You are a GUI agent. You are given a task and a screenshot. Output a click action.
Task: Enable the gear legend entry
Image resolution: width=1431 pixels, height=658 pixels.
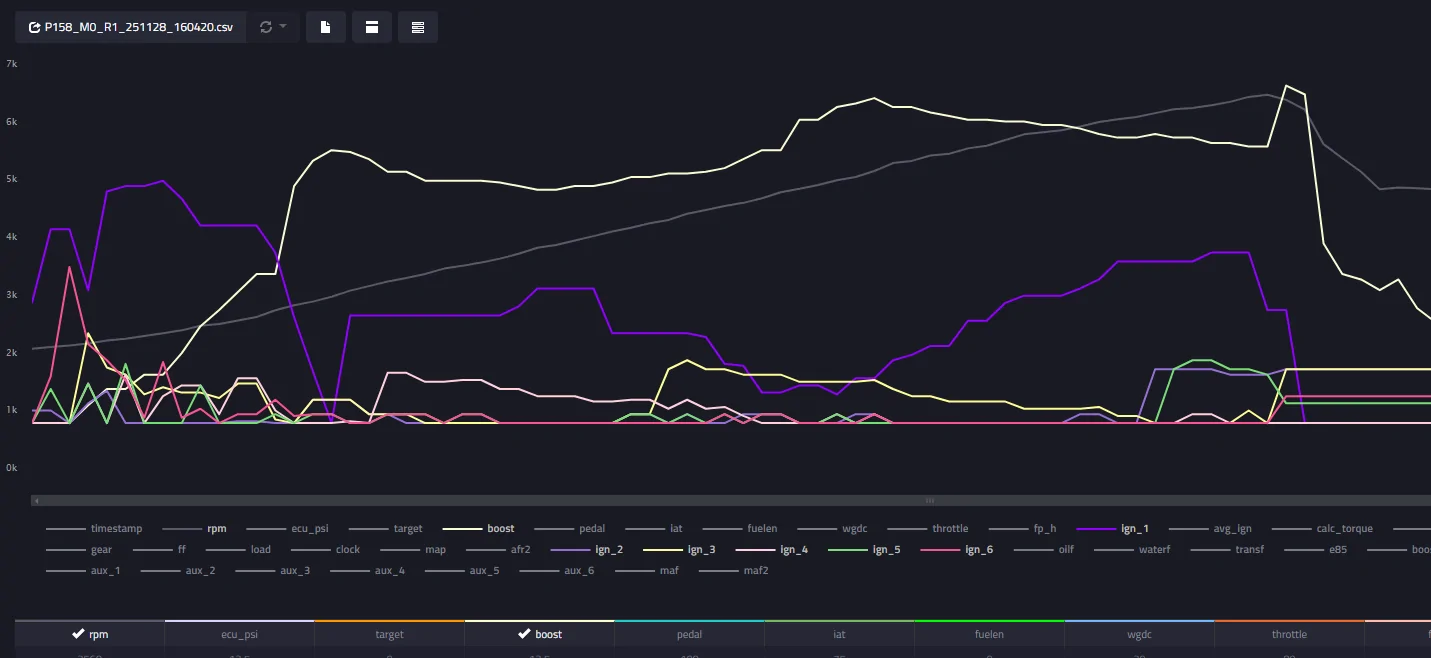pos(79,549)
